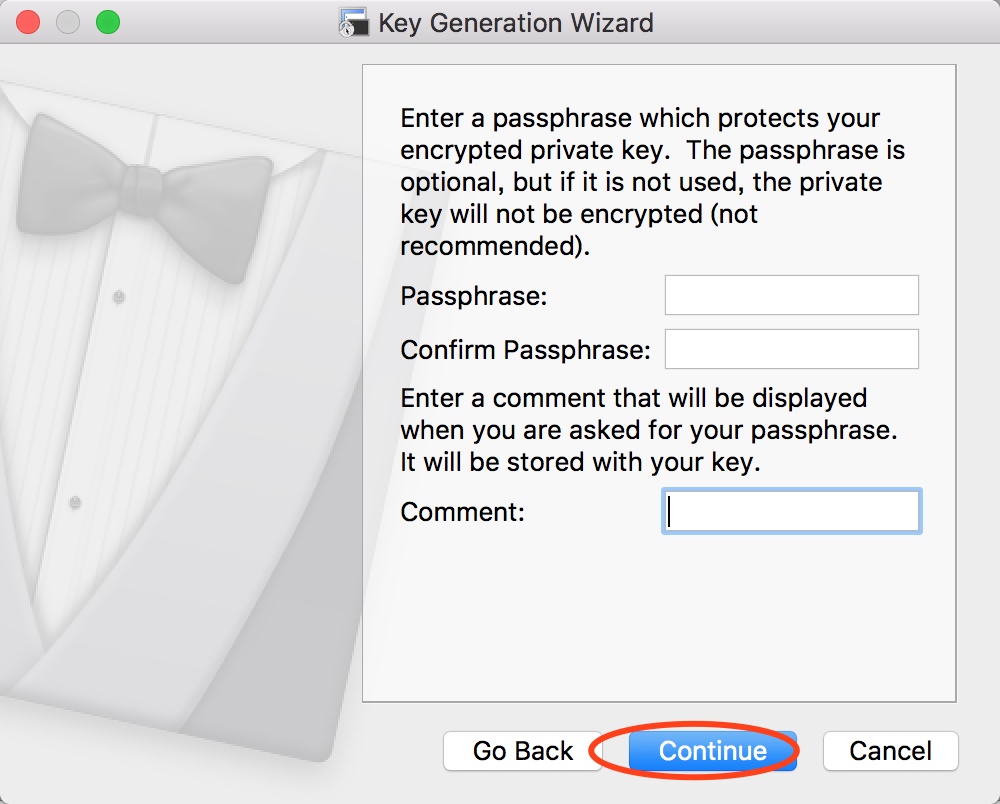The height and width of the screenshot is (804, 1000).
Task: Click the lower shirt stud on the tuxedo
Action: point(75,503)
